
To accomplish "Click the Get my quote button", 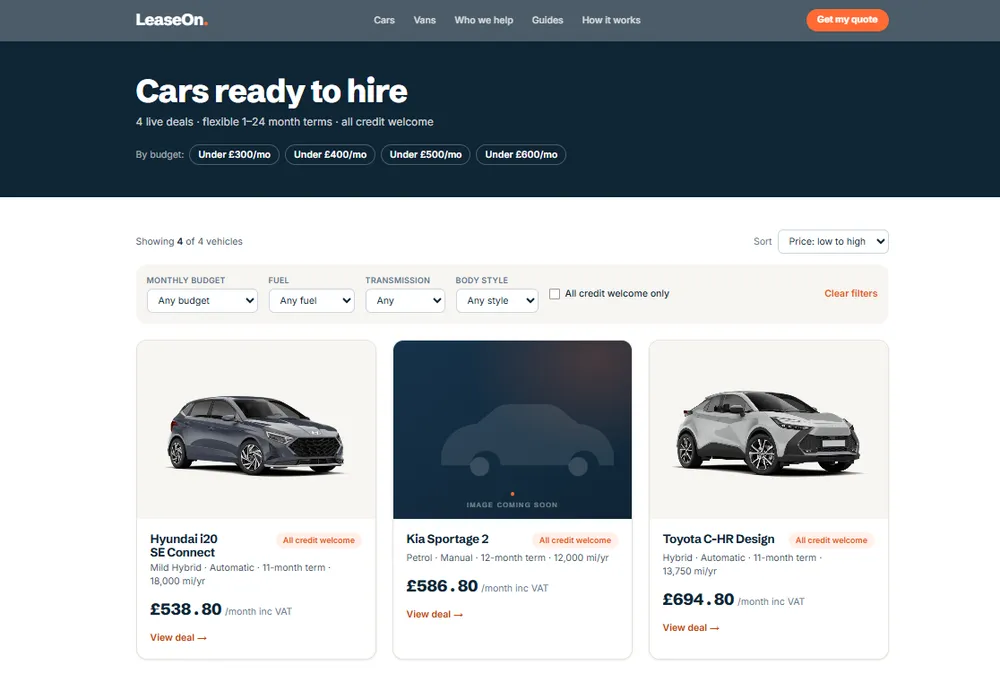I will (x=847, y=20).
